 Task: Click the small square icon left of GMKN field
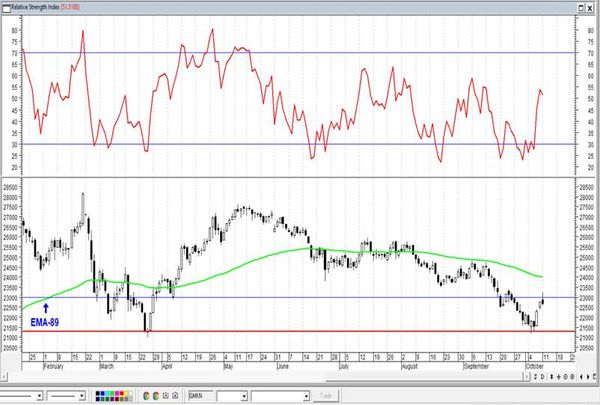[175, 395]
